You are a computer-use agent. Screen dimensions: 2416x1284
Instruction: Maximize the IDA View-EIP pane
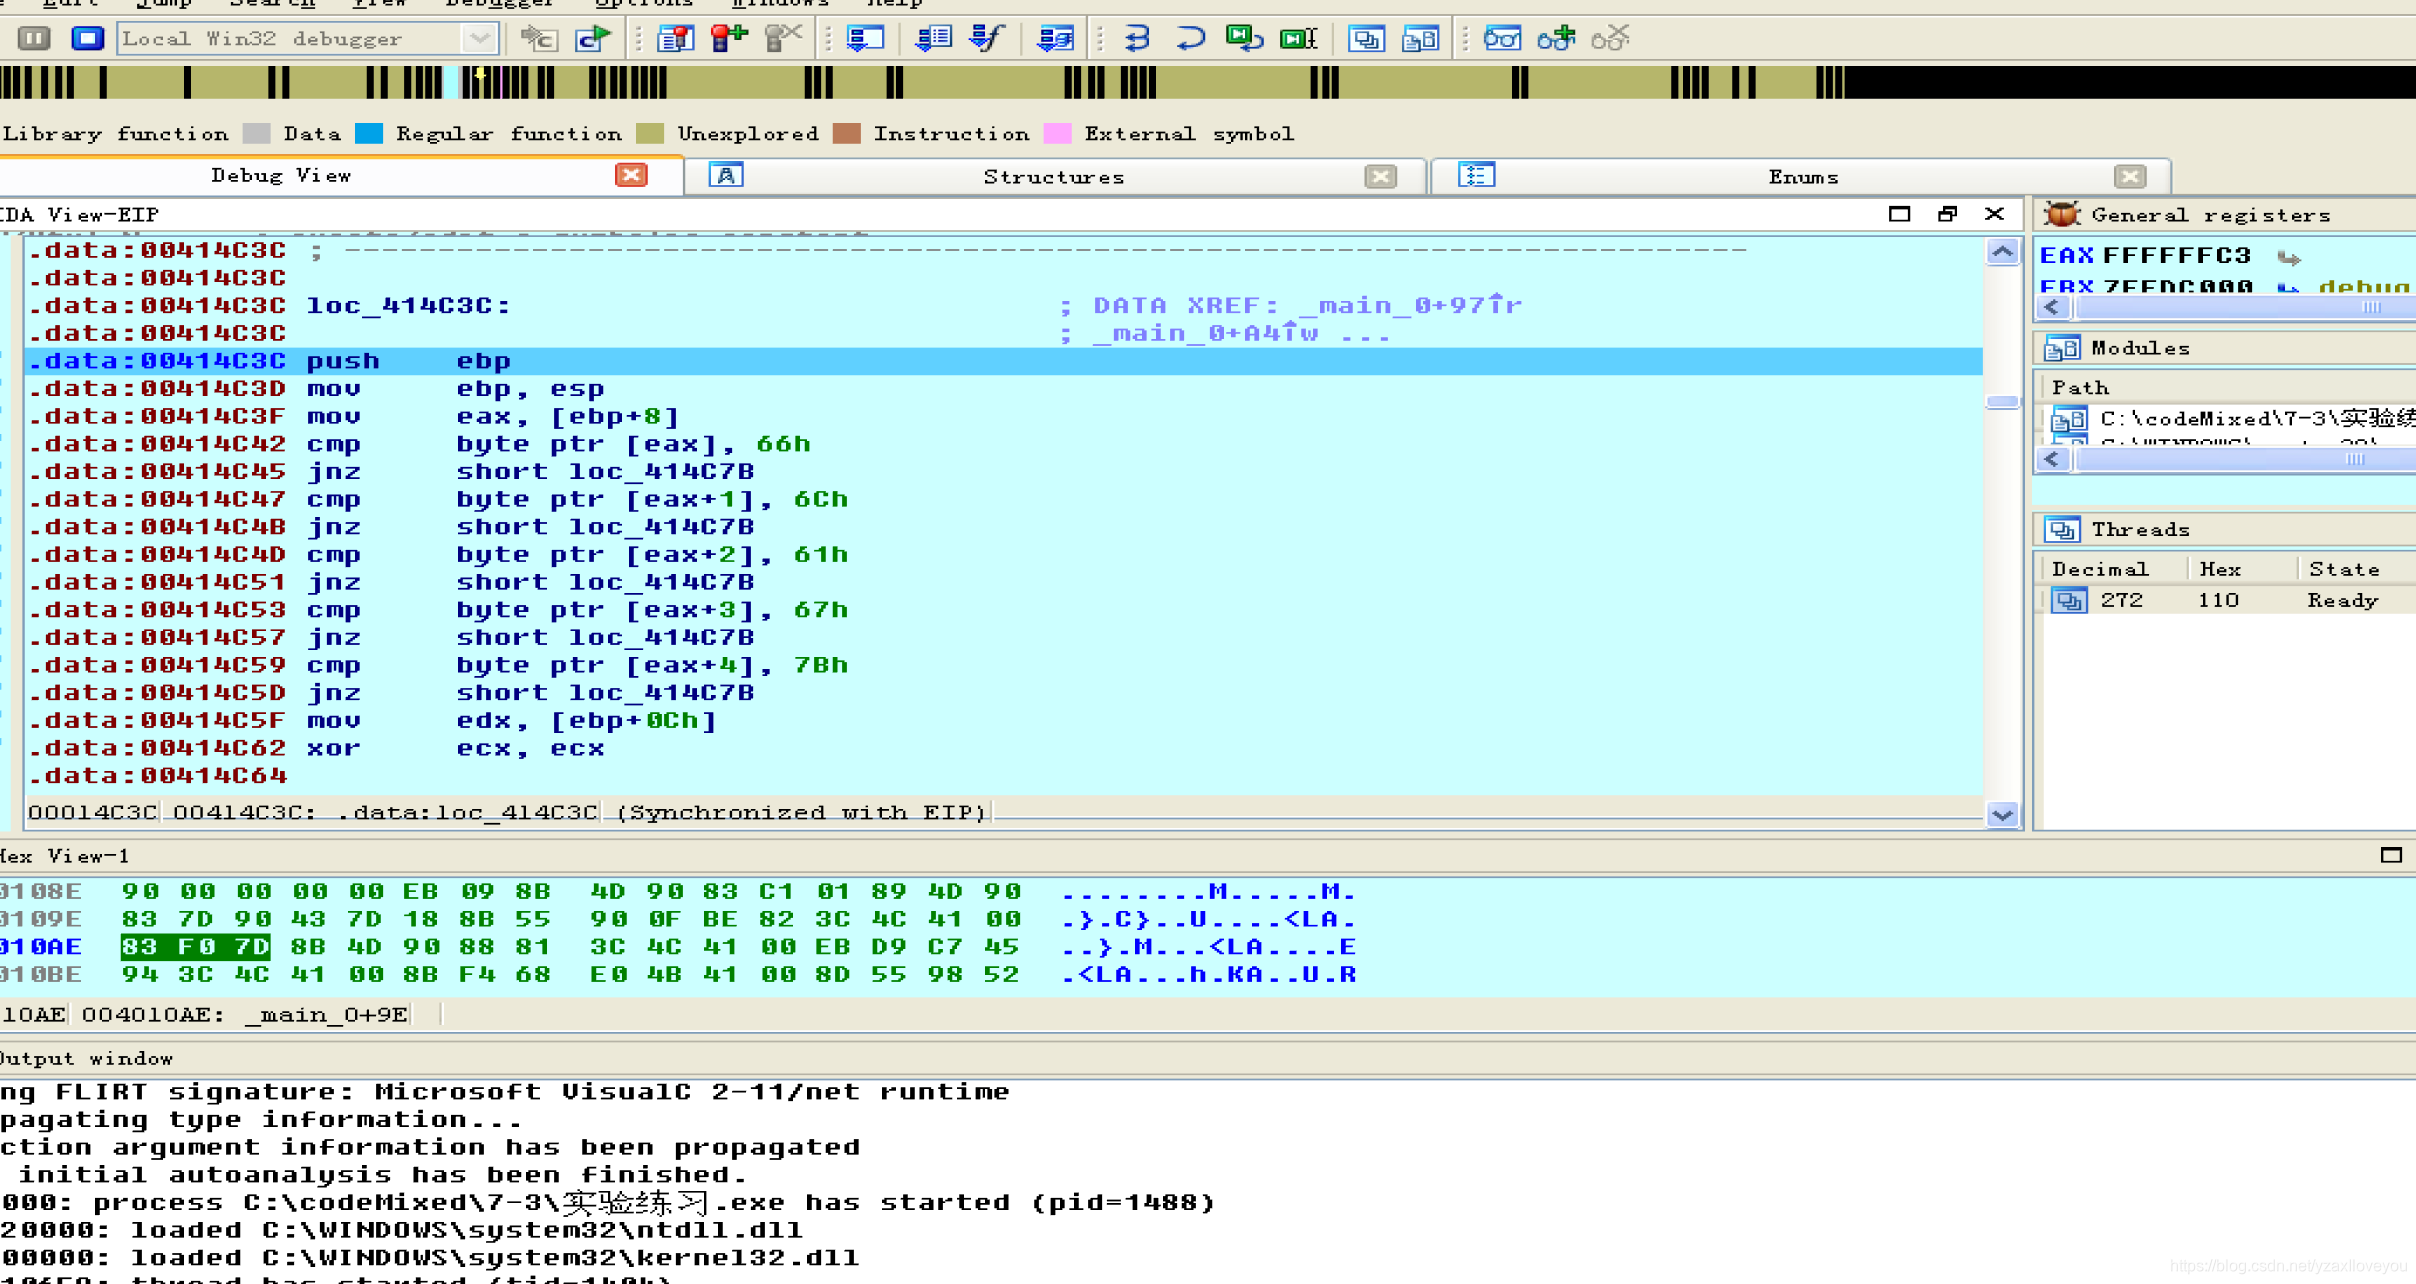pos(1899,214)
